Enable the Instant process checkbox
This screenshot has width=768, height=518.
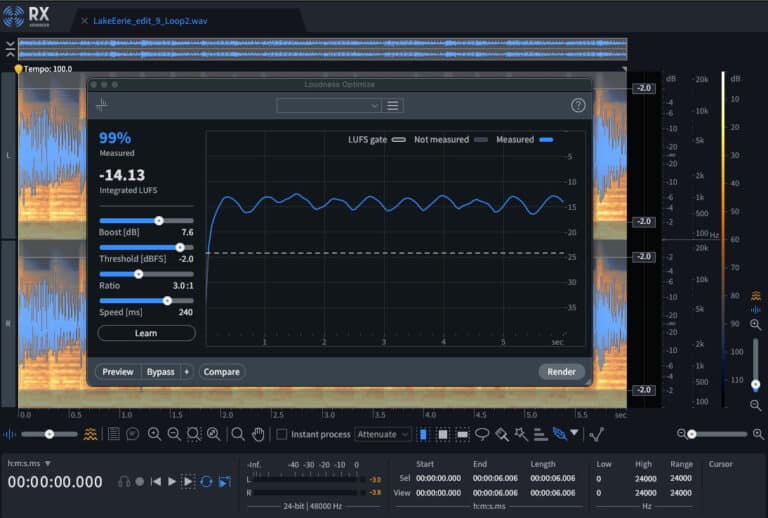[x=282, y=434]
